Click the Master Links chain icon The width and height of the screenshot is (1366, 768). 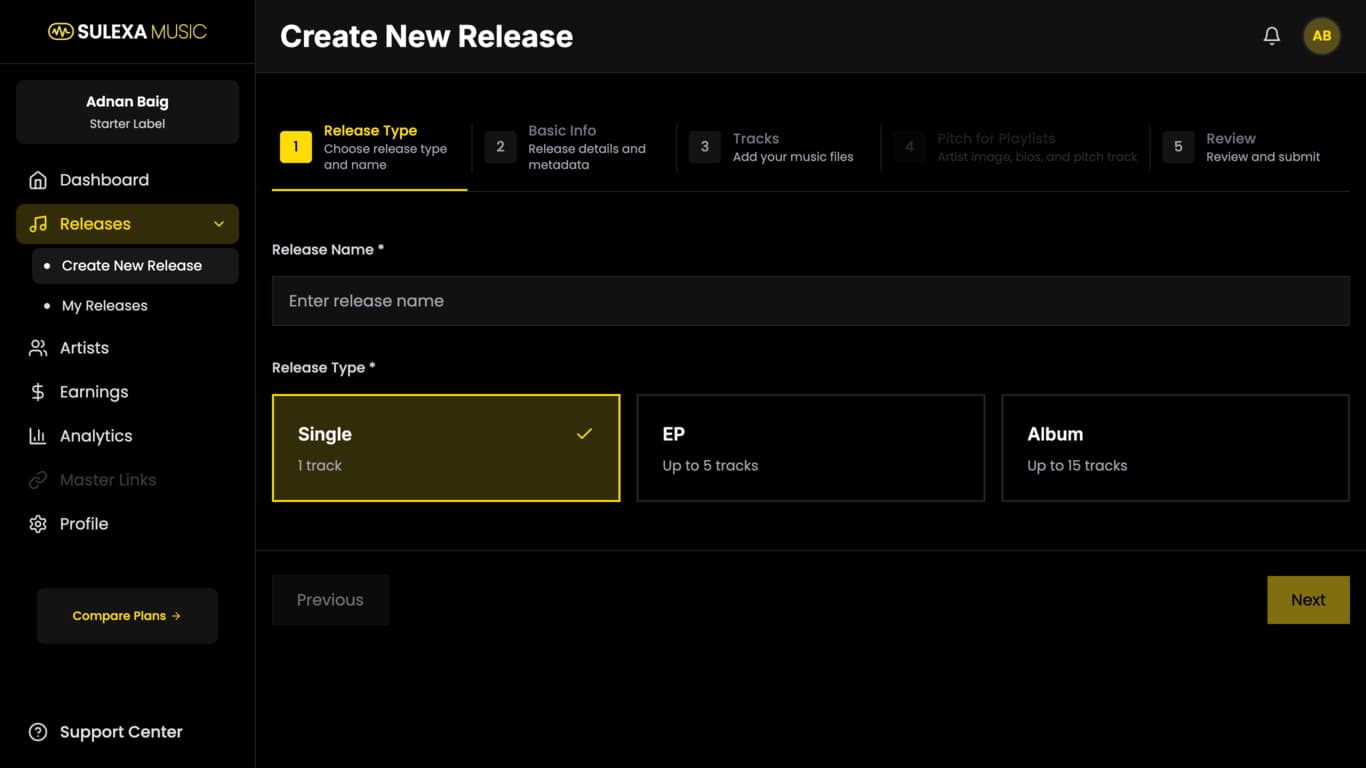pos(38,480)
